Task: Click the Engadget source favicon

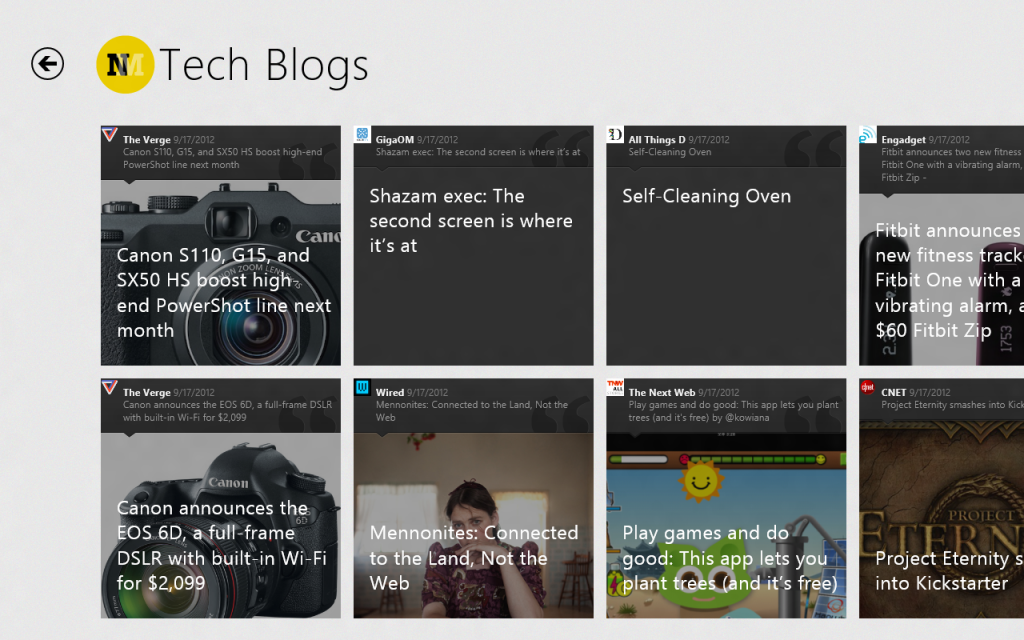Action: 868,135
